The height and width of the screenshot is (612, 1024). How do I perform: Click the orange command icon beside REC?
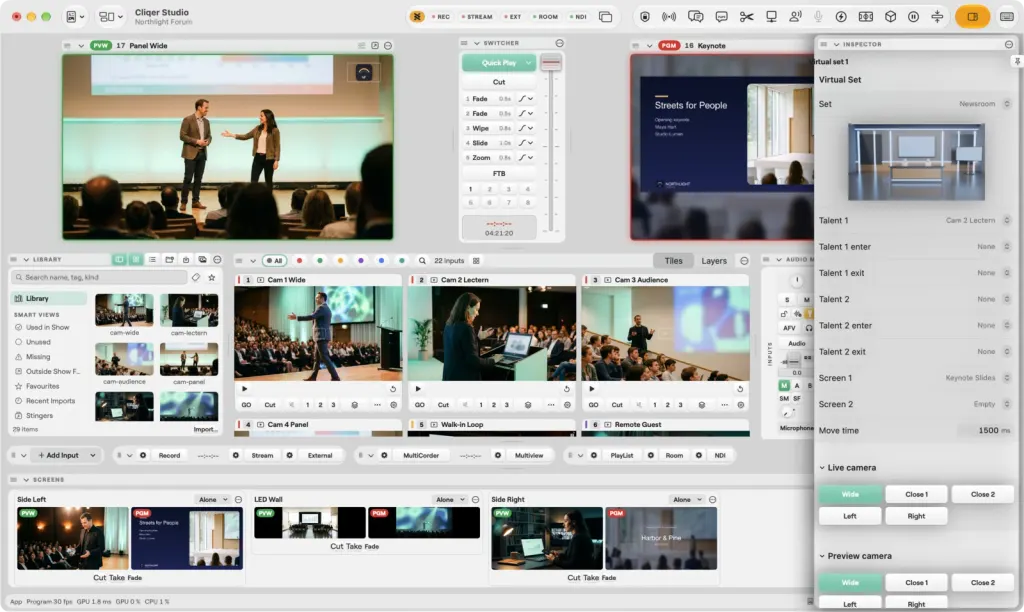pyautogui.click(x=417, y=17)
